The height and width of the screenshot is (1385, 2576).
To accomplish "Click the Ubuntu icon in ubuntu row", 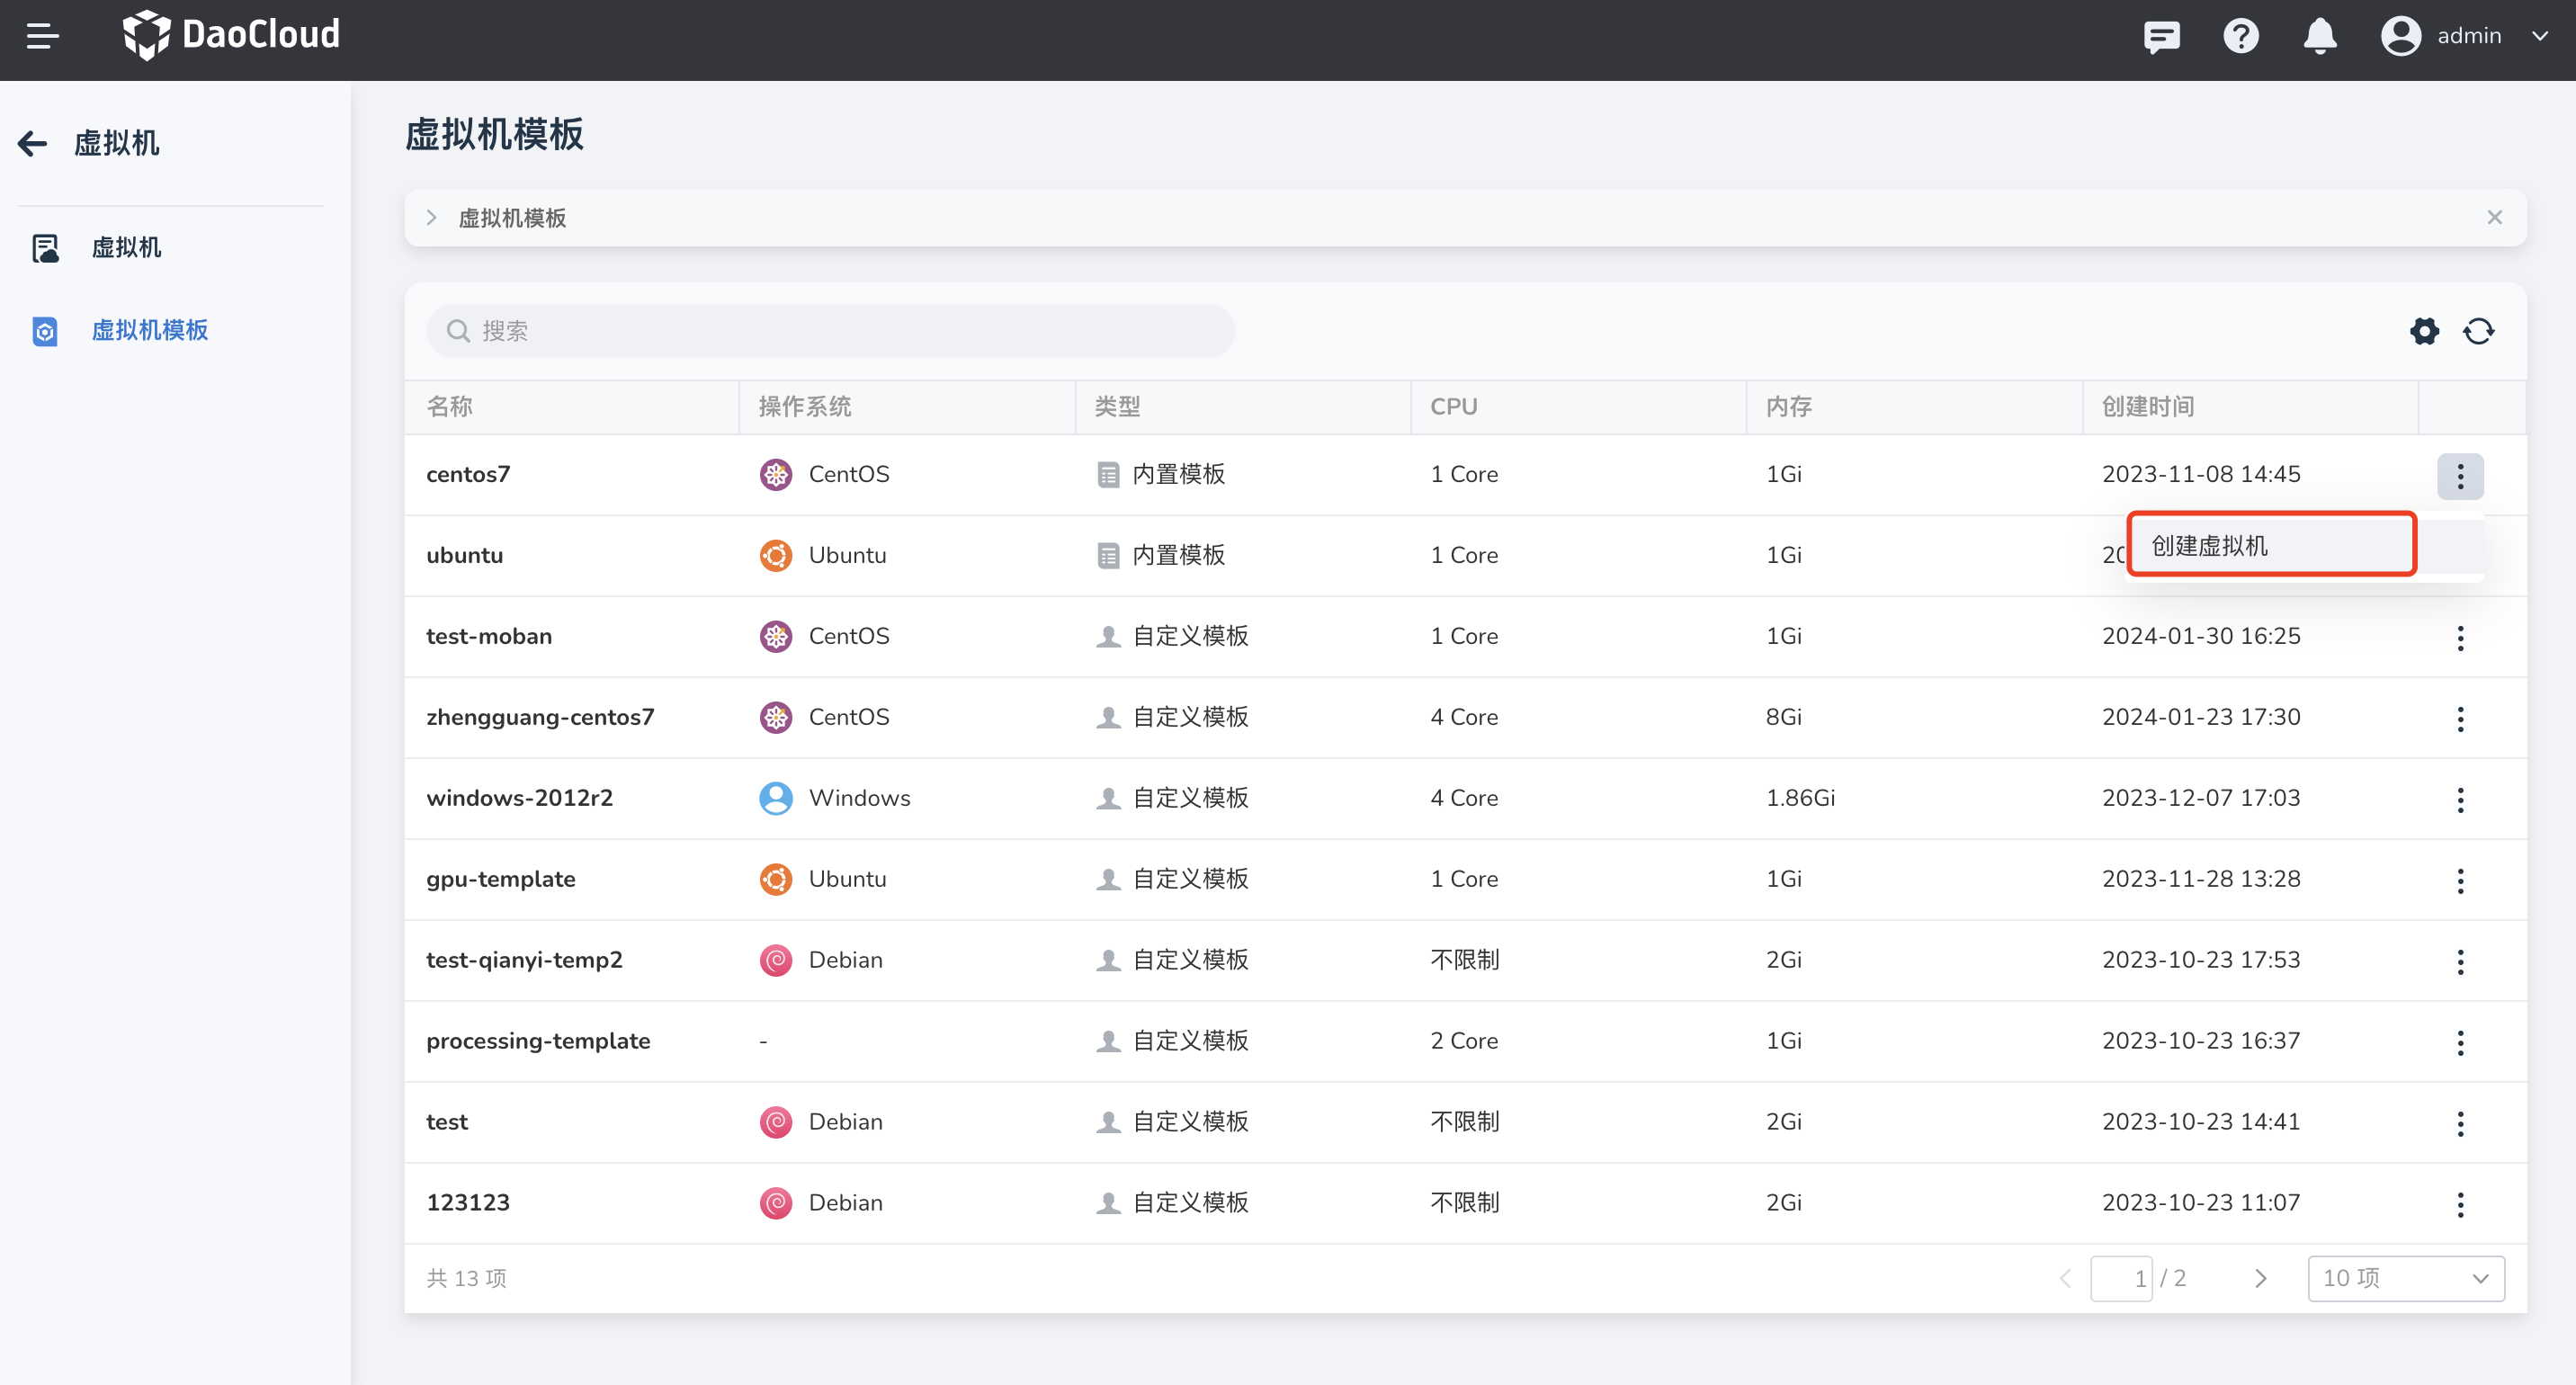I will pos(775,556).
